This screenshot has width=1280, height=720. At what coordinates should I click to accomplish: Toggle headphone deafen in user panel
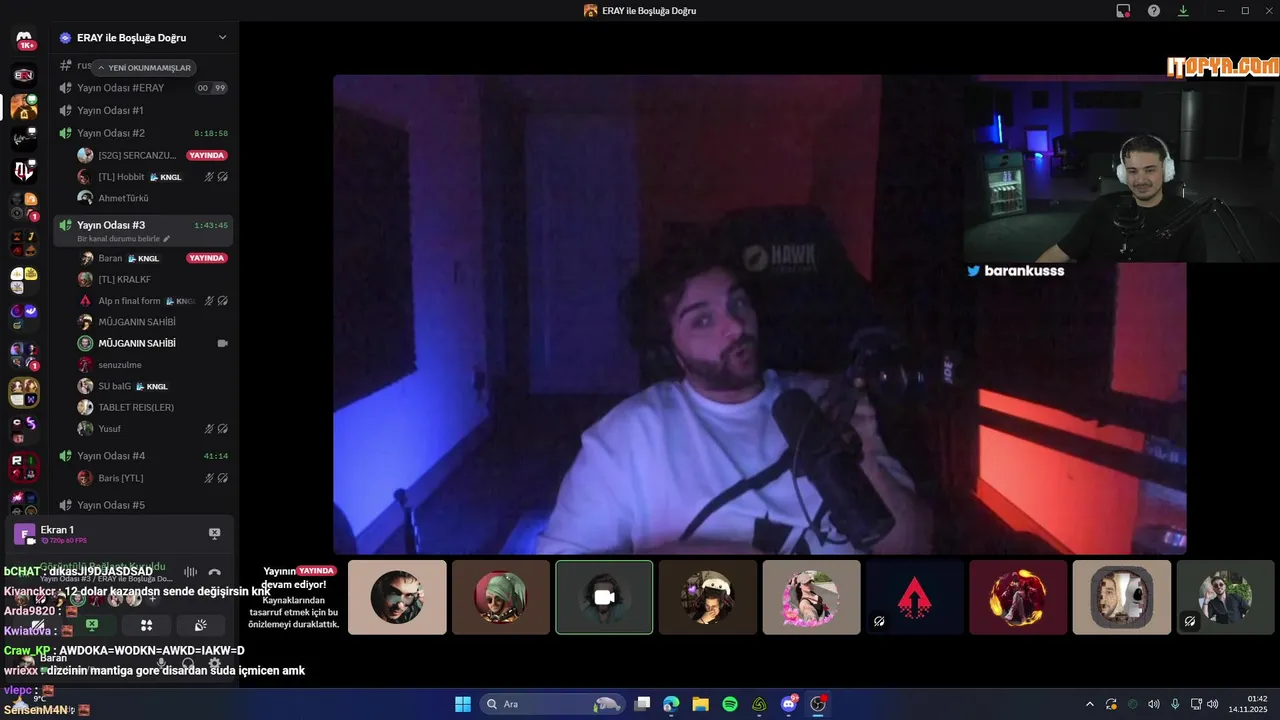click(188, 663)
